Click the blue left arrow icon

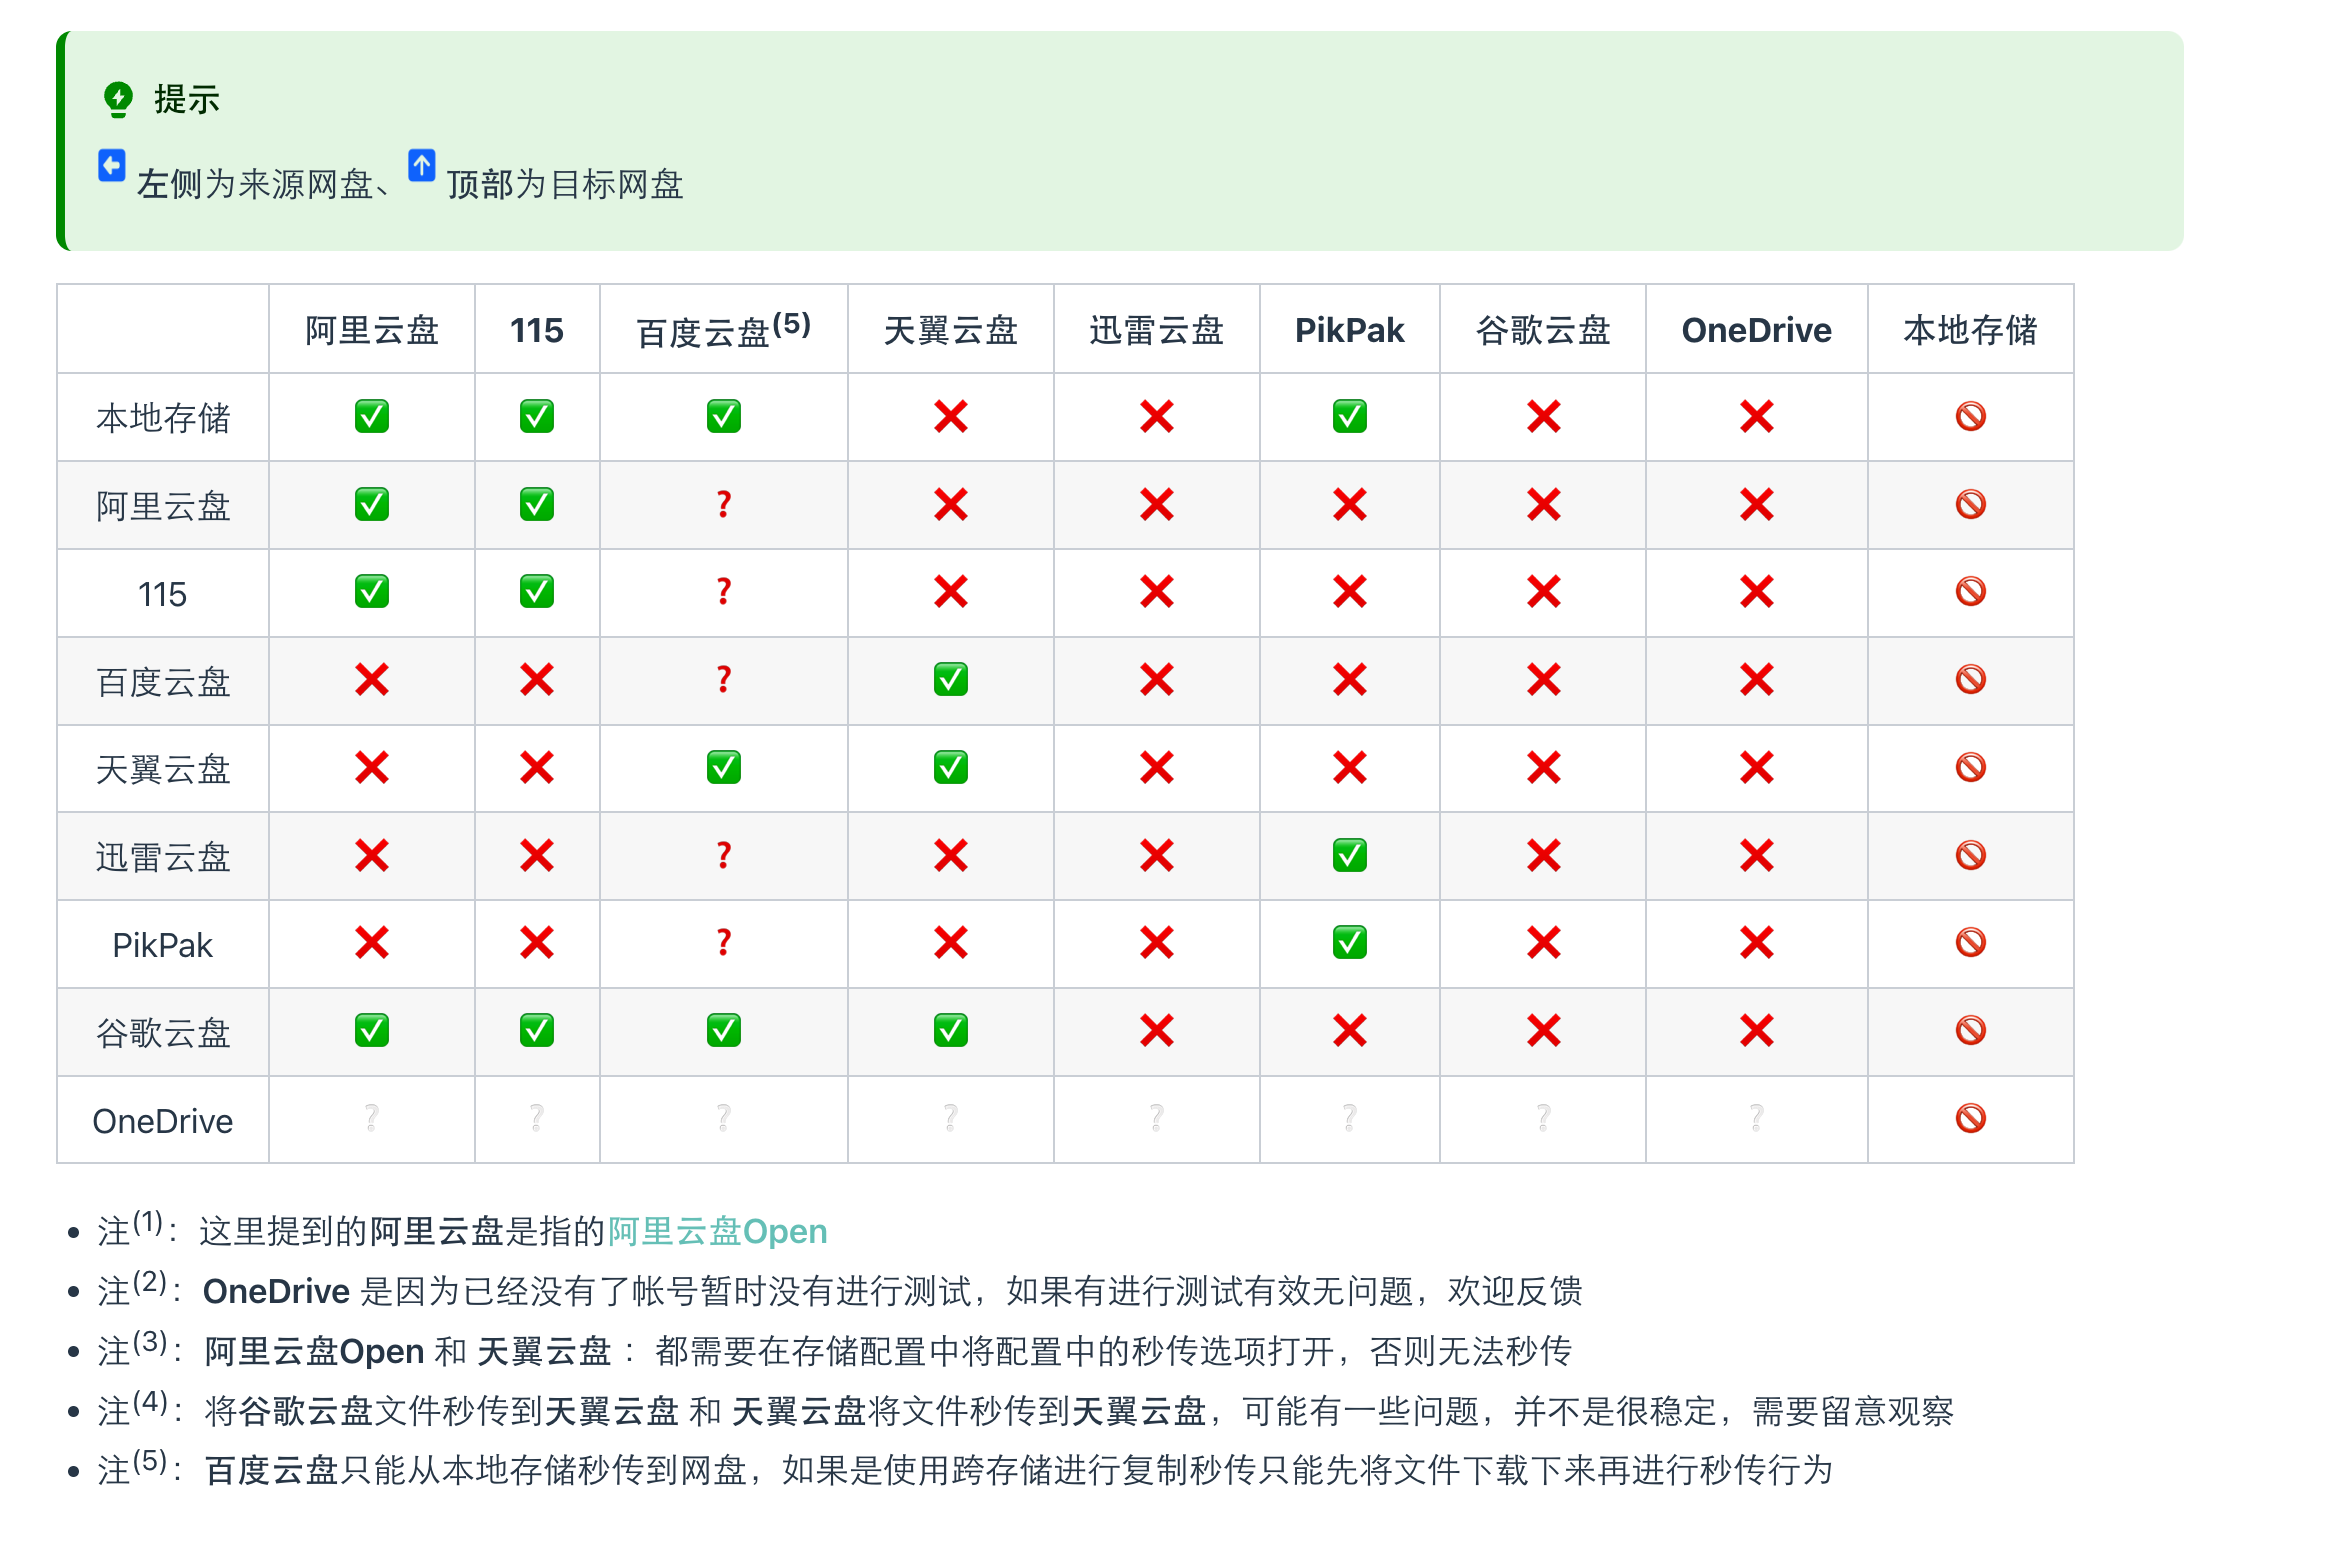click(112, 165)
